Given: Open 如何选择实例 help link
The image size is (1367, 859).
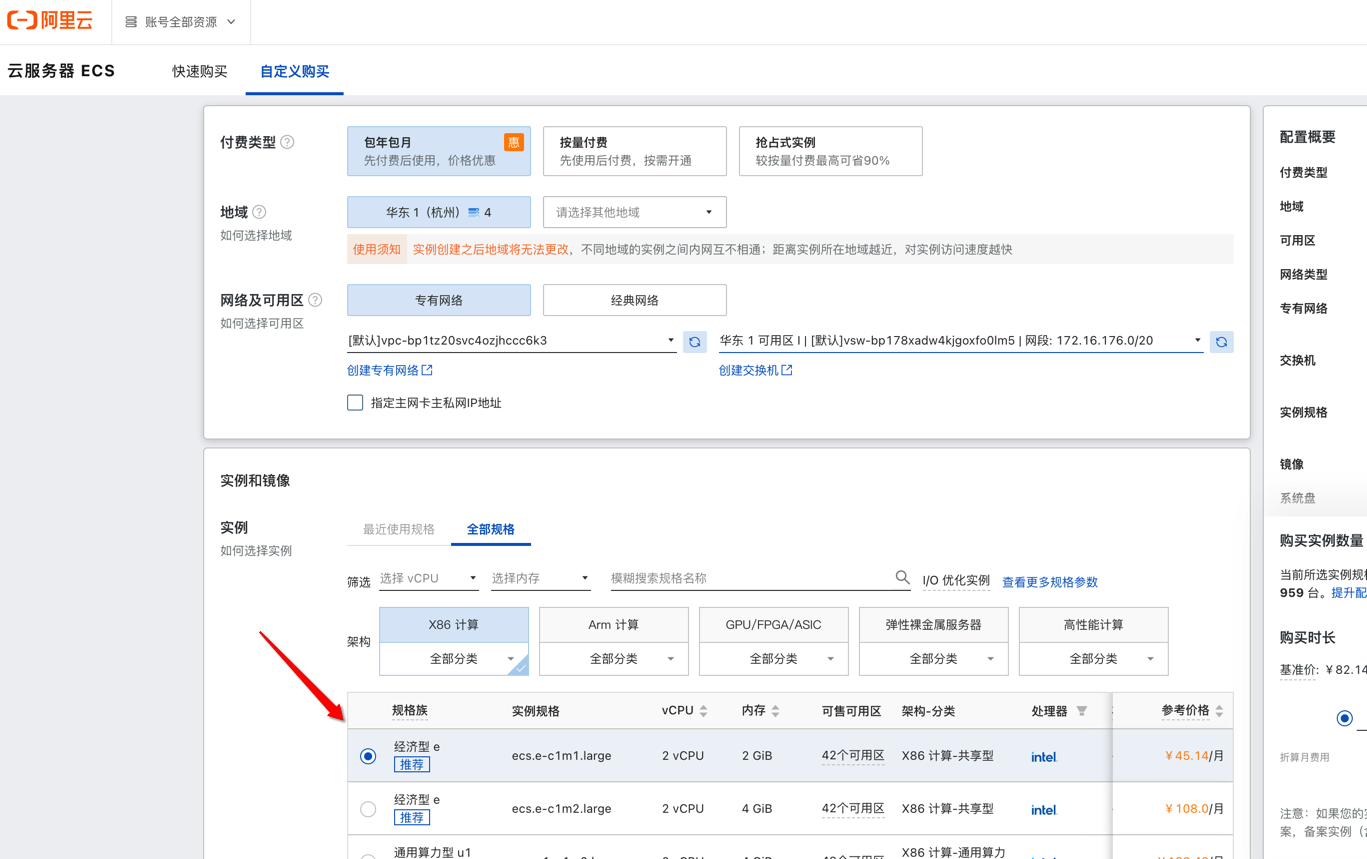Looking at the screenshot, I should pos(256,551).
